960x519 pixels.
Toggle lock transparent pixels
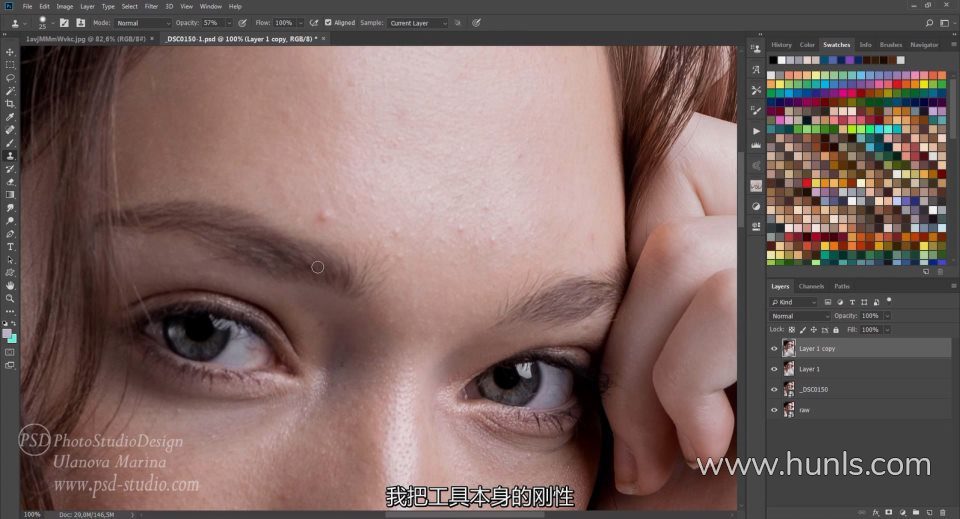pyautogui.click(x=792, y=330)
